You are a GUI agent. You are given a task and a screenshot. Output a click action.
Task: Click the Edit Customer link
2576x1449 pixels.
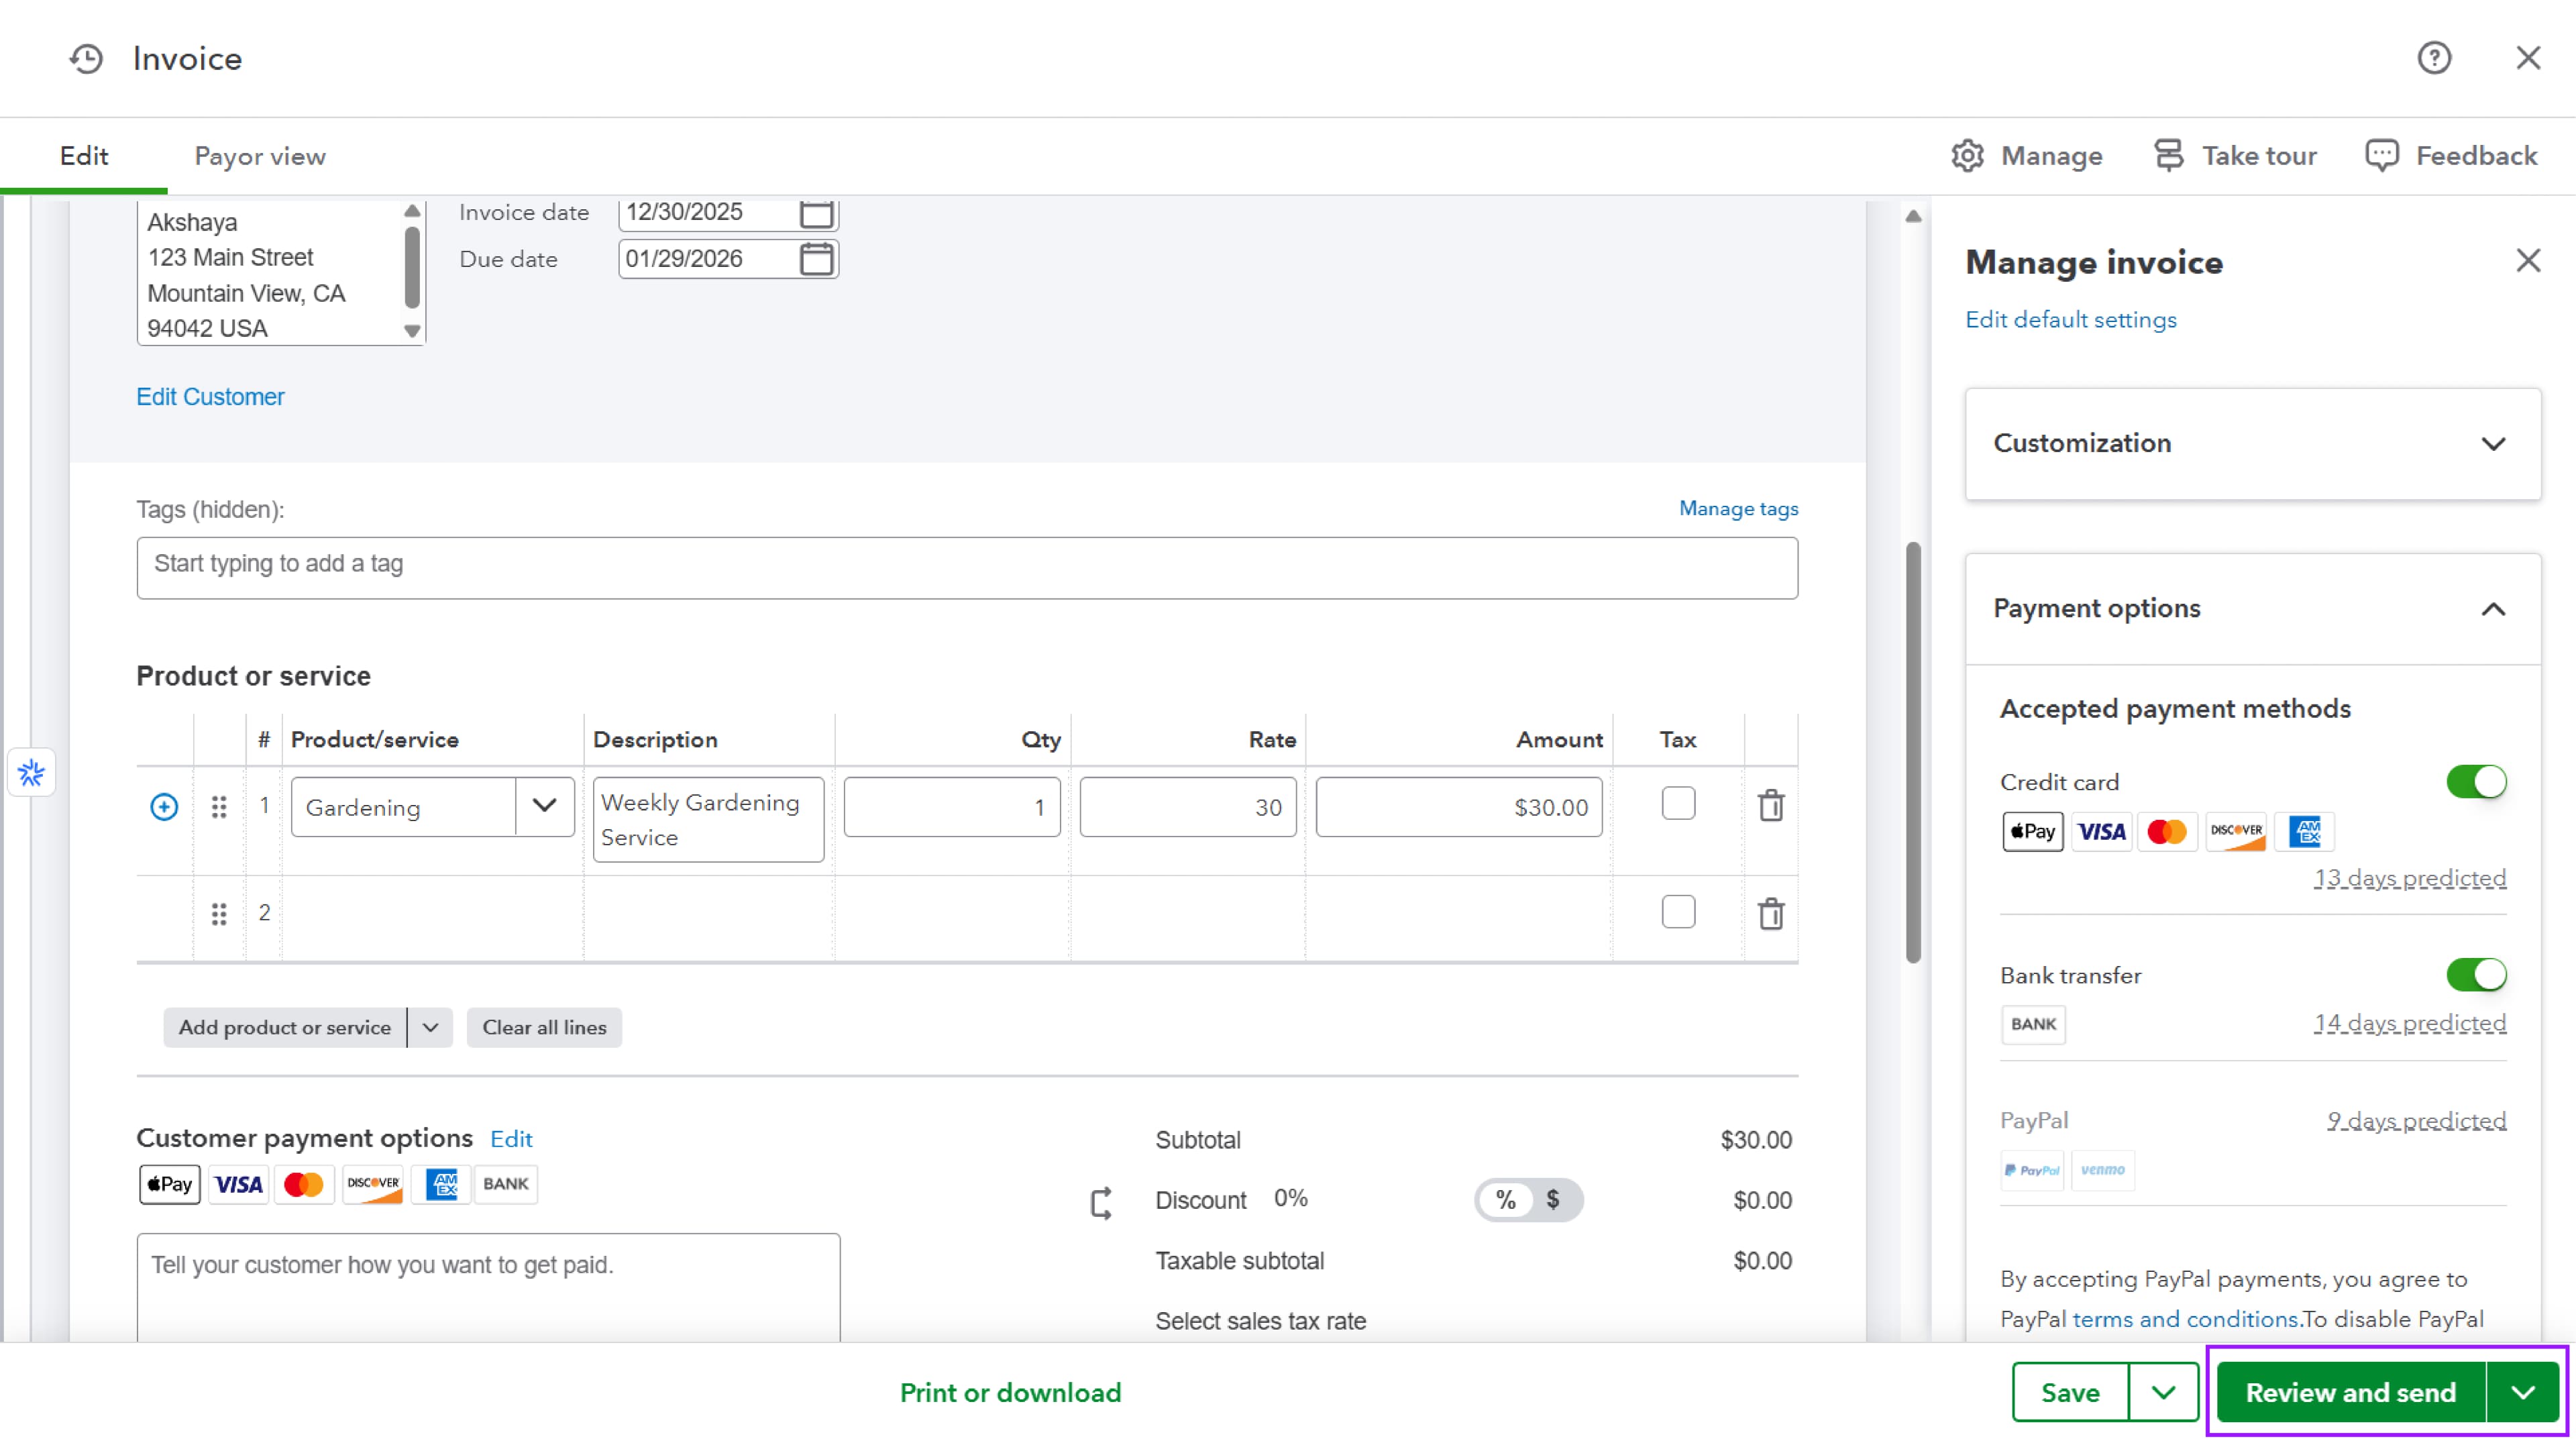(x=210, y=397)
